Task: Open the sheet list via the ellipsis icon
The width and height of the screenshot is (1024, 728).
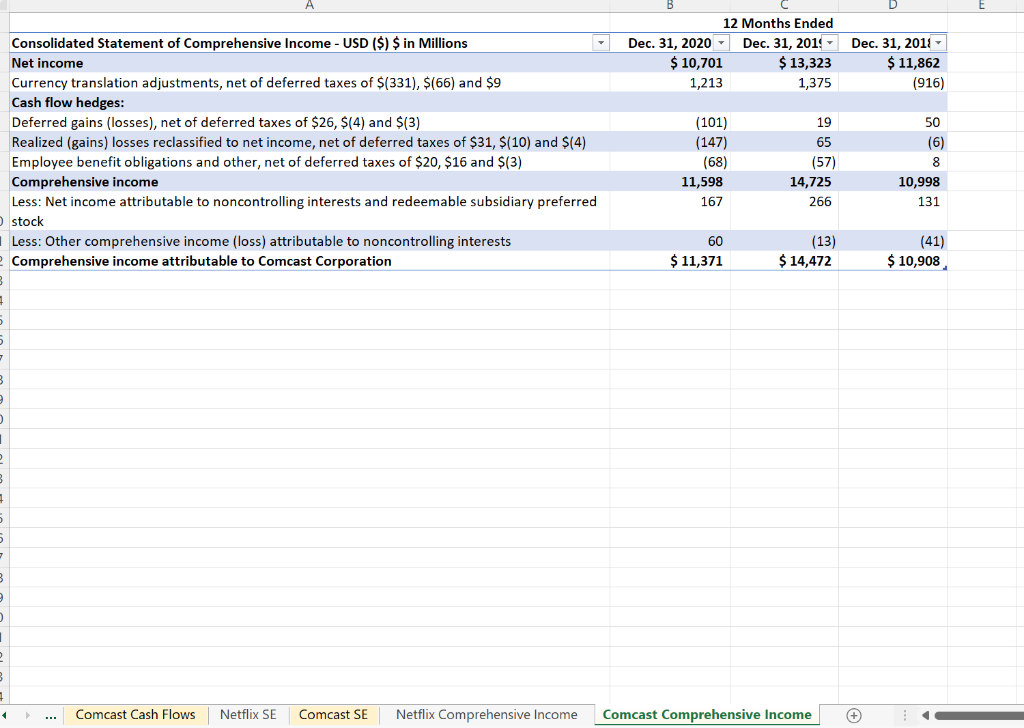Action: [x=50, y=715]
